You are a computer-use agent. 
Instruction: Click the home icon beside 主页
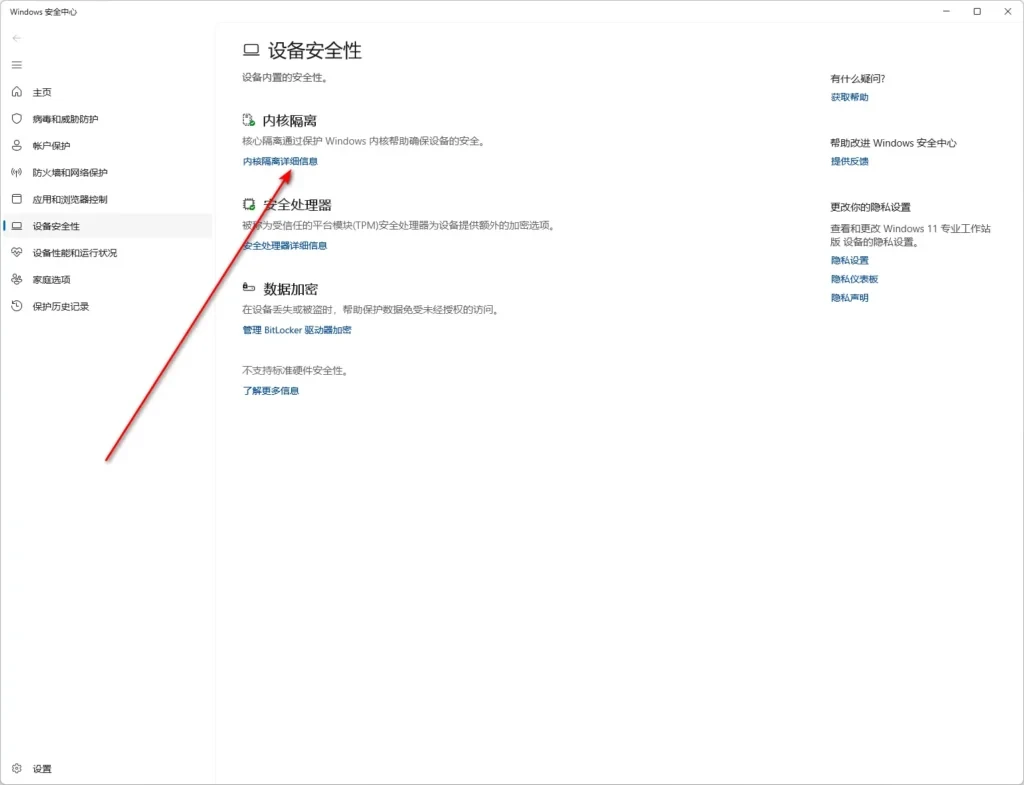[x=17, y=91]
